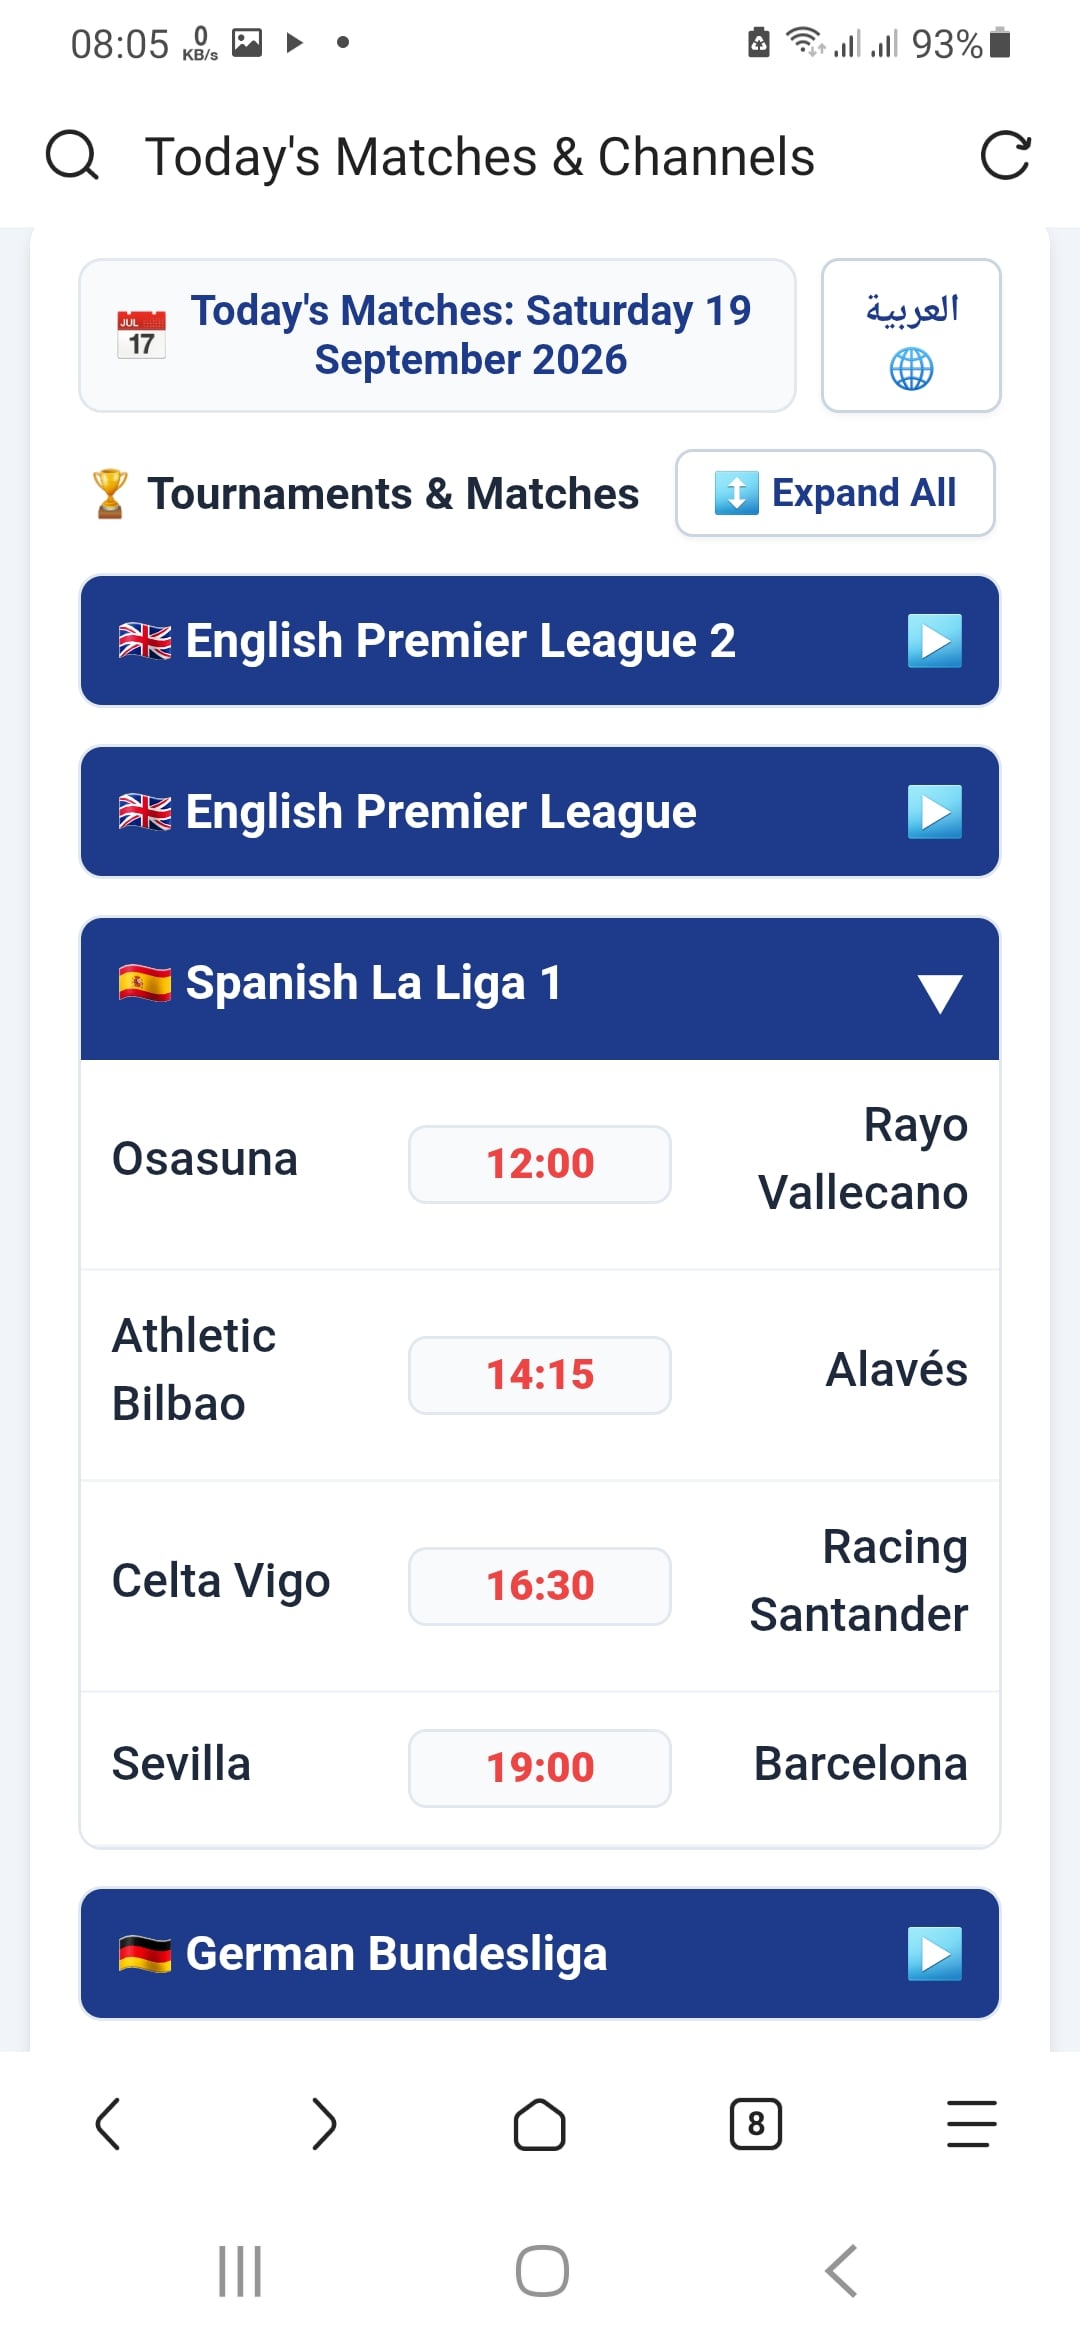The width and height of the screenshot is (1080, 2340).
Task: Refresh the page with the reload icon
Action: [1005, 156]
